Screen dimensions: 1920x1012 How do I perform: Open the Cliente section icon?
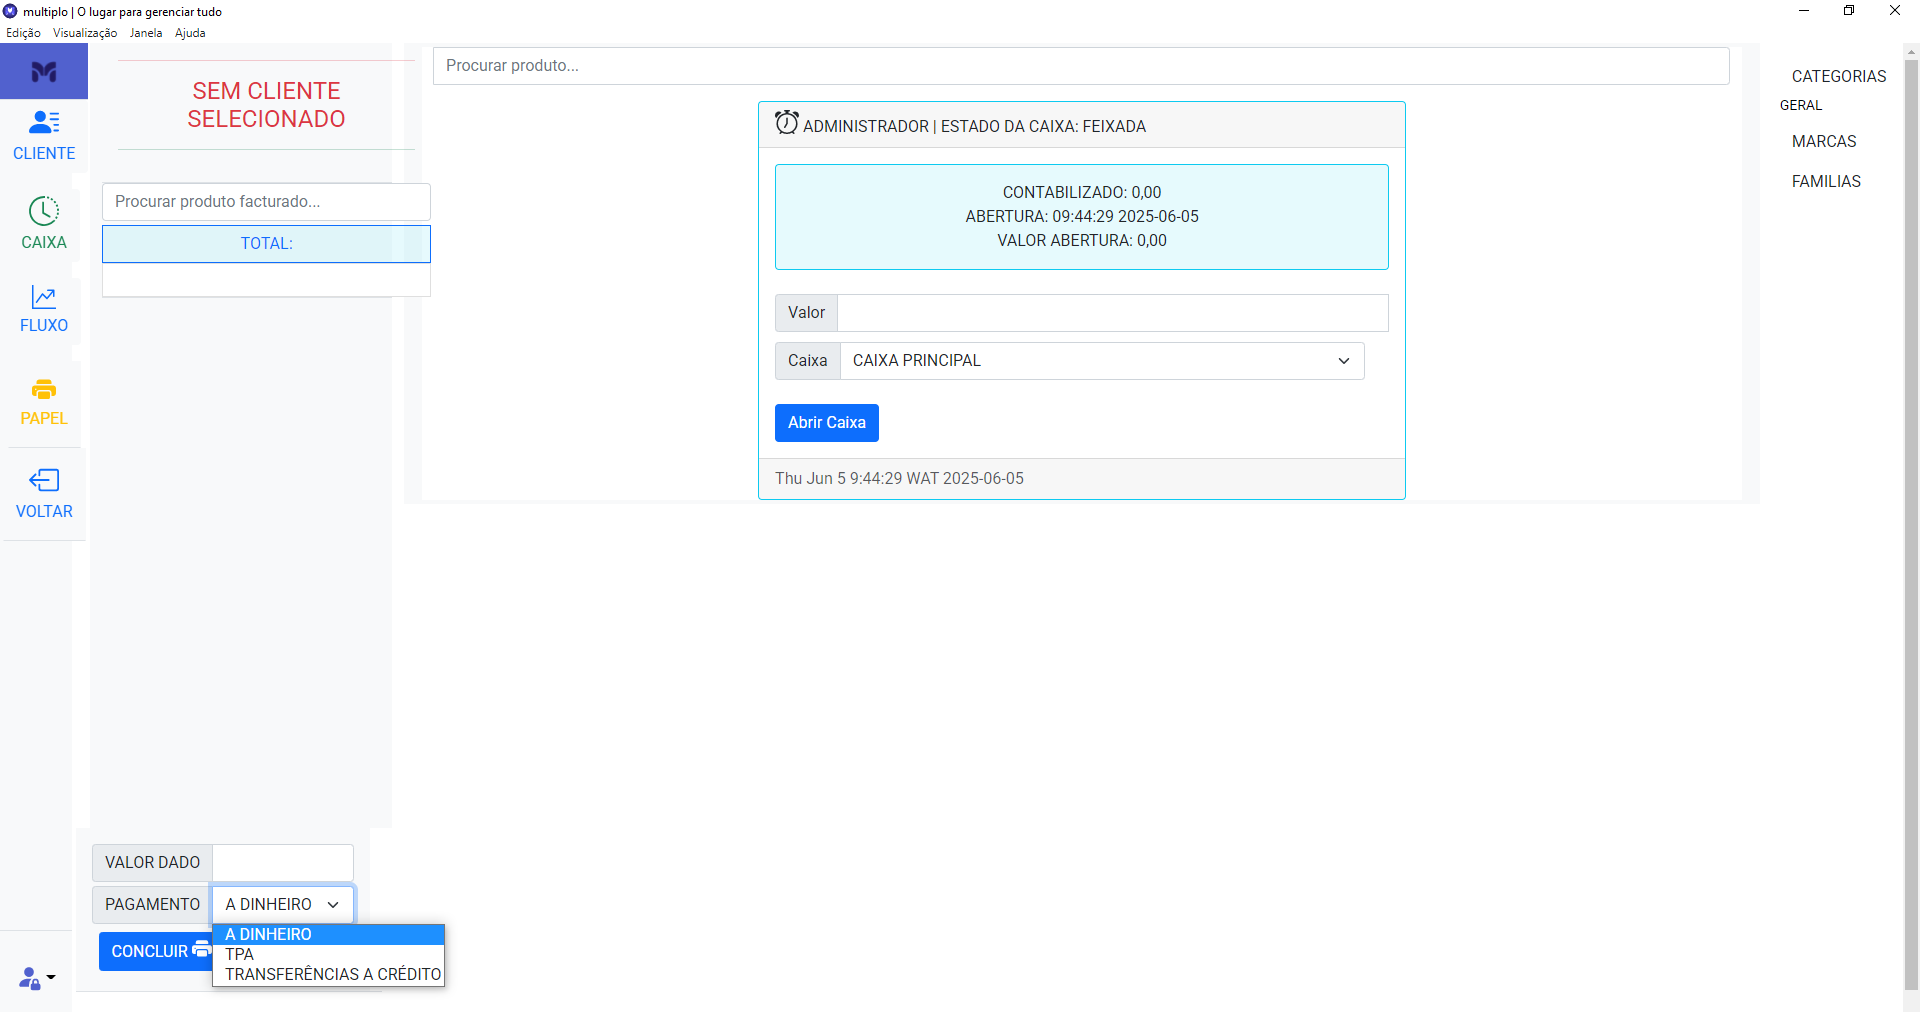click(x=44, y=123)
